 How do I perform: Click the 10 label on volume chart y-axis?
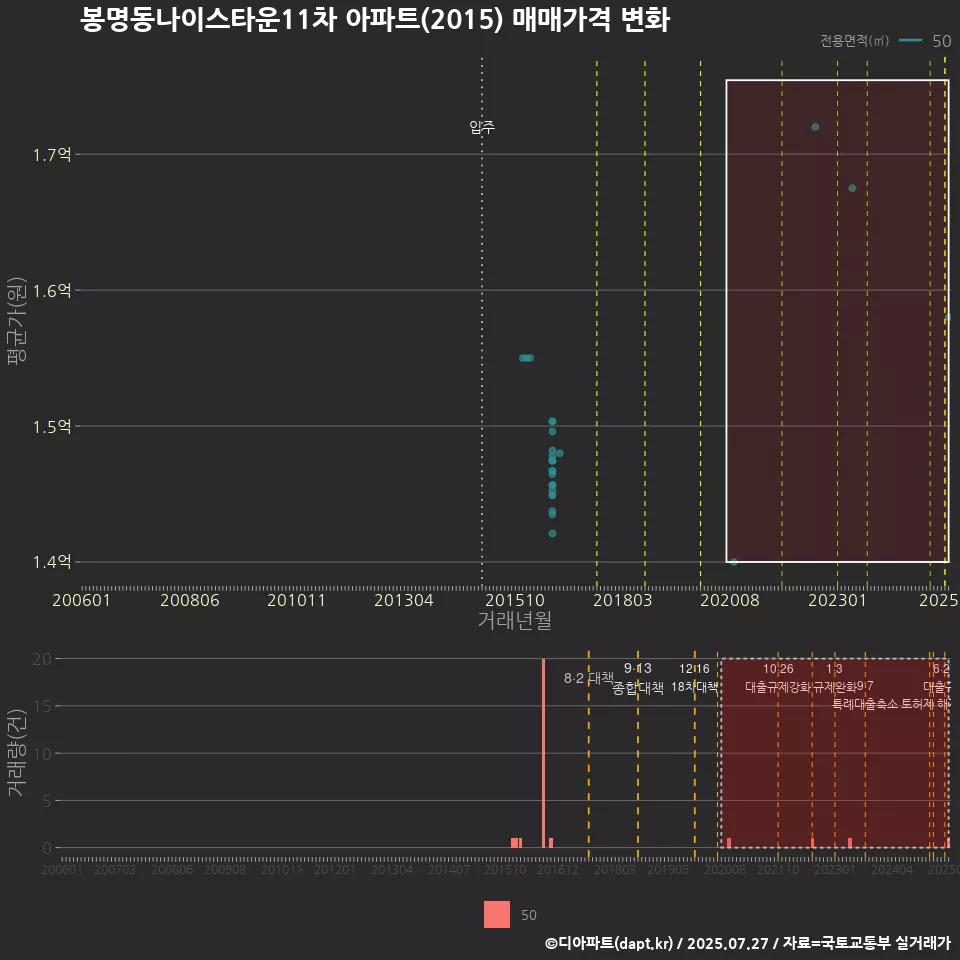pos(42,754)
